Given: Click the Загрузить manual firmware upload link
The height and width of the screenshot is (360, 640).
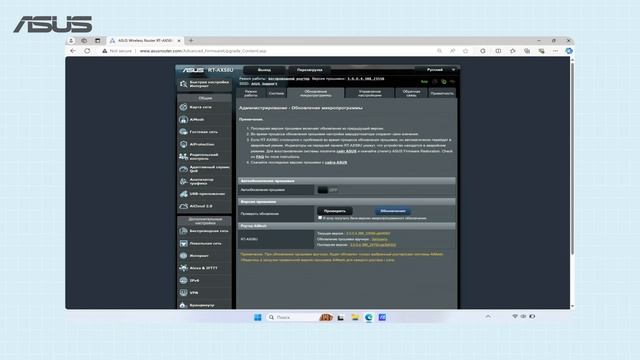Looking at the screenshot, I should click(380, 239).
